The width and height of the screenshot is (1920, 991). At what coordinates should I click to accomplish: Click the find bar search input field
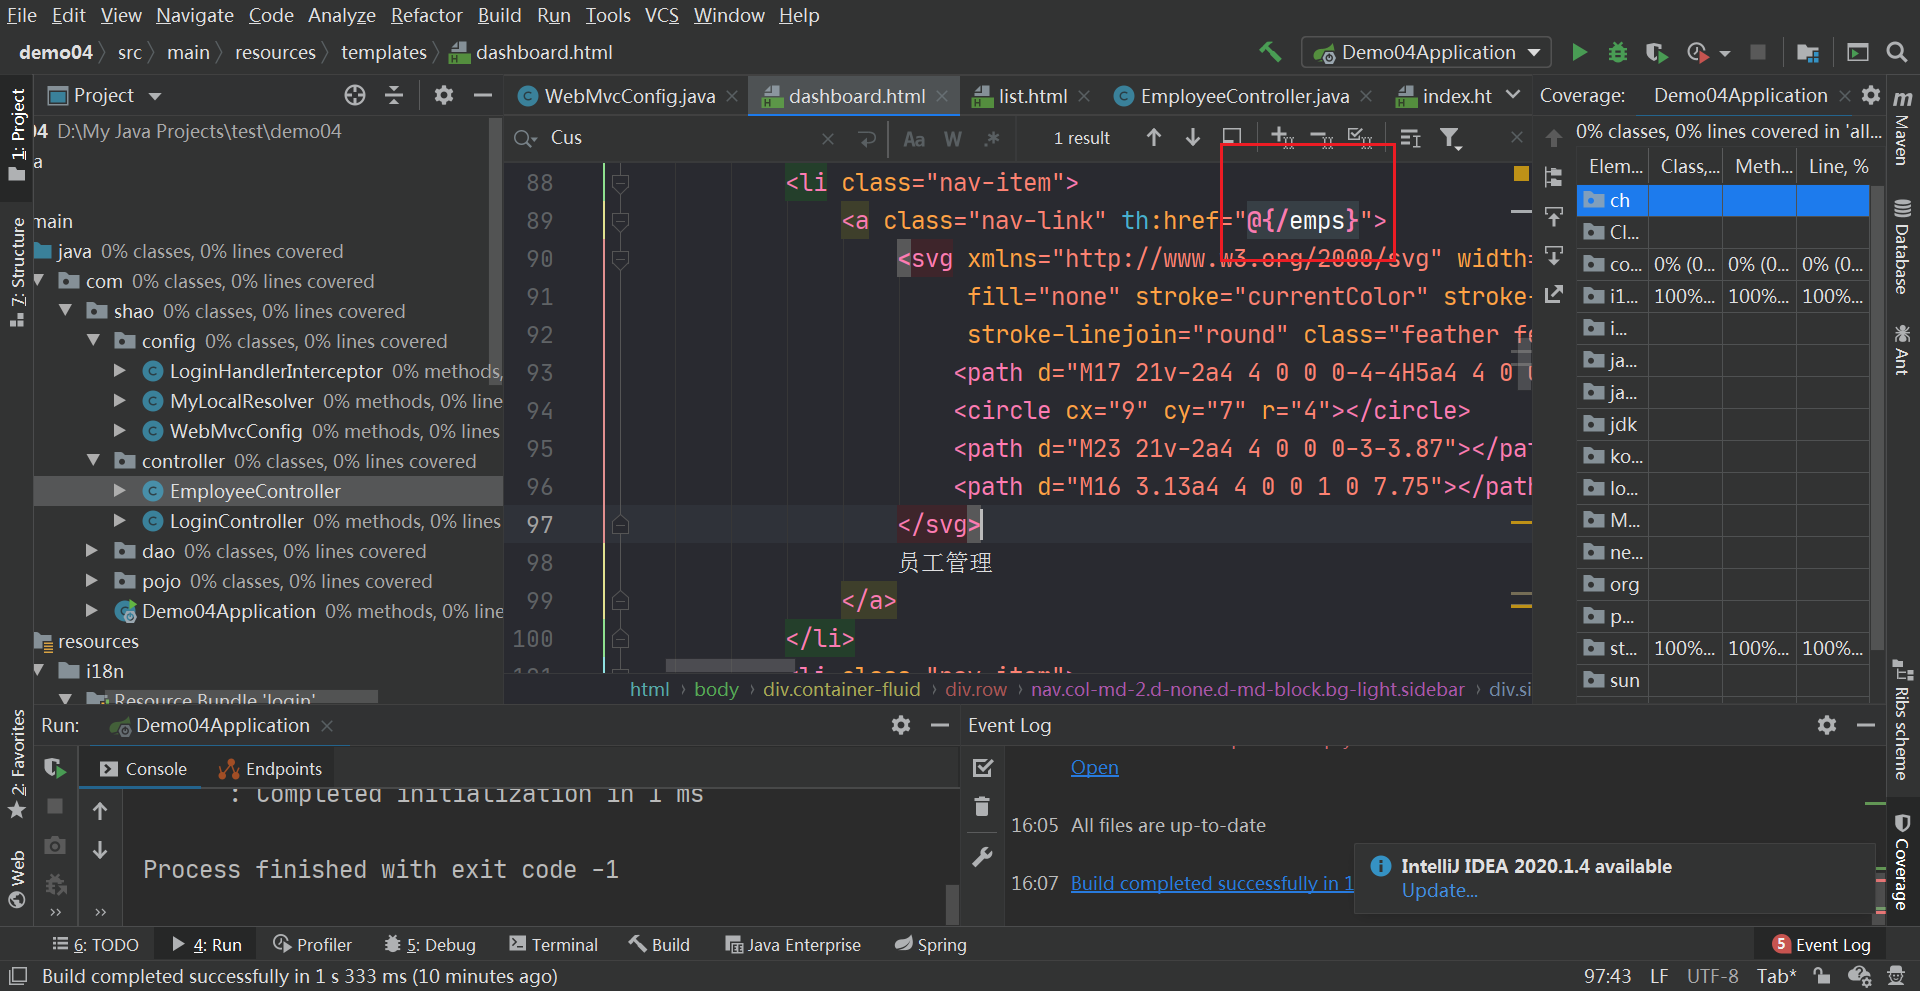pos(680,138)
